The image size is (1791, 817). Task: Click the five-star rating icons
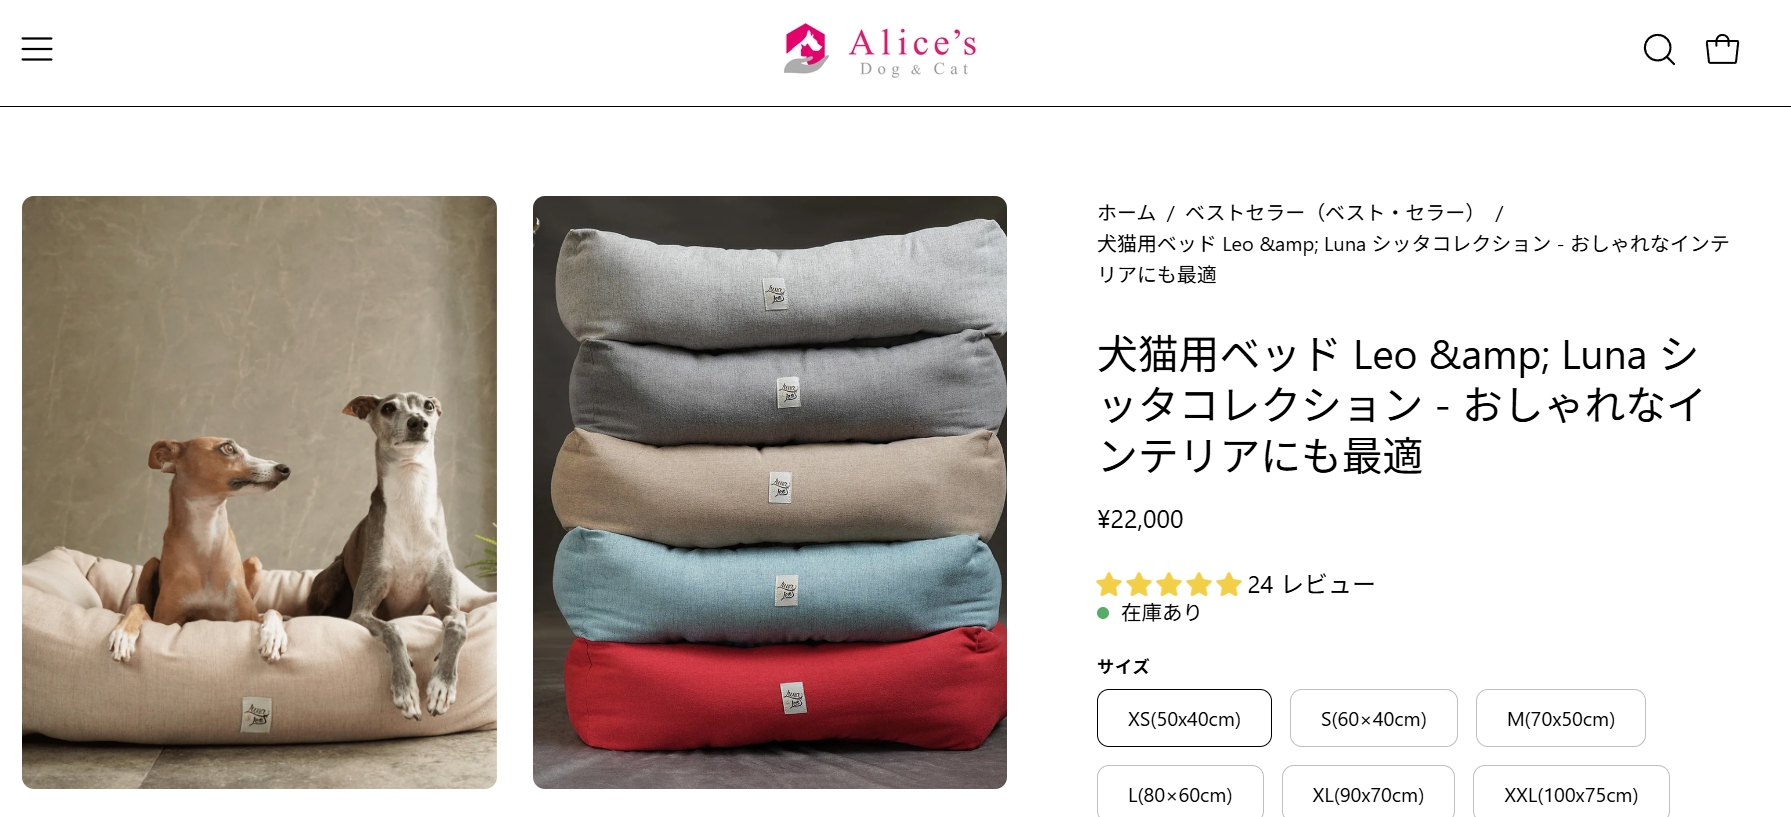point(1169,584)
